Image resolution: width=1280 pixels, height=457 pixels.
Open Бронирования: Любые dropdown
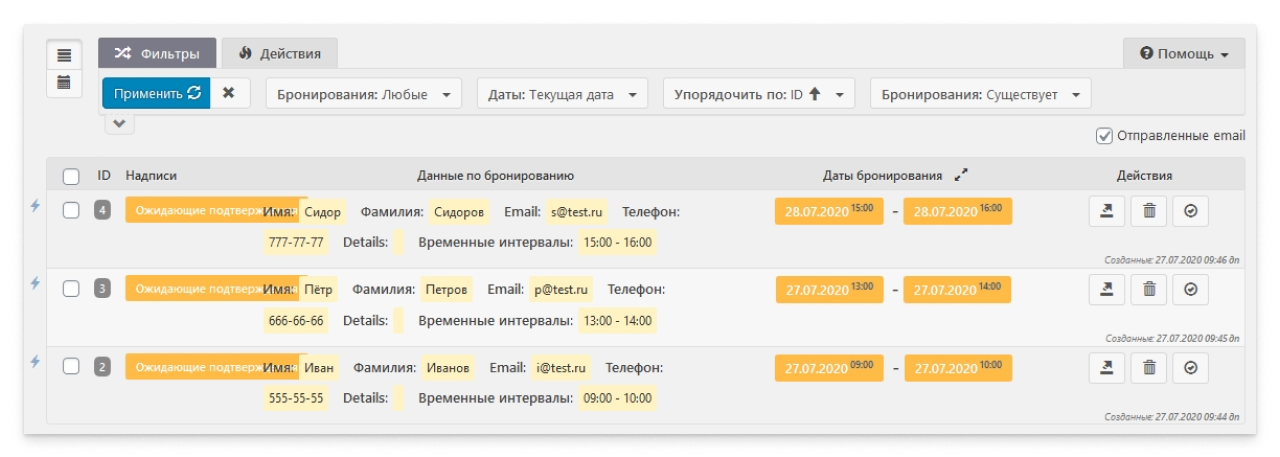[x=364, y=94]
